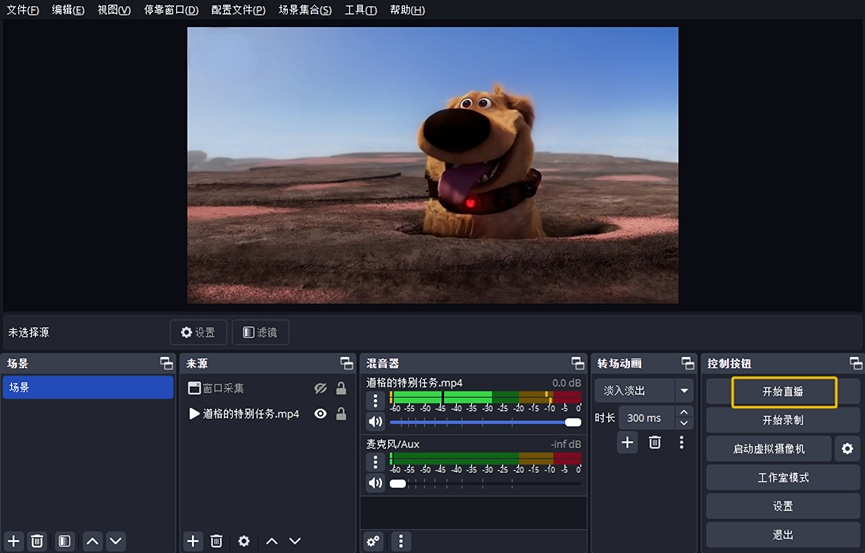Screen dimensions: 865x553
Task: Open the 帮助(H) menu
Action: (407, 10)
